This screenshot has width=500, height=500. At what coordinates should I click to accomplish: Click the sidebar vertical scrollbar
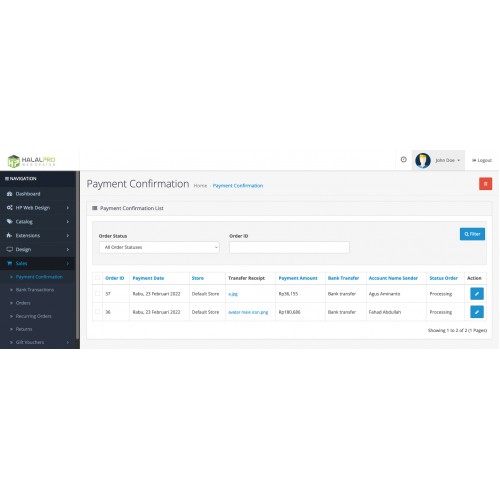point(78,255)
